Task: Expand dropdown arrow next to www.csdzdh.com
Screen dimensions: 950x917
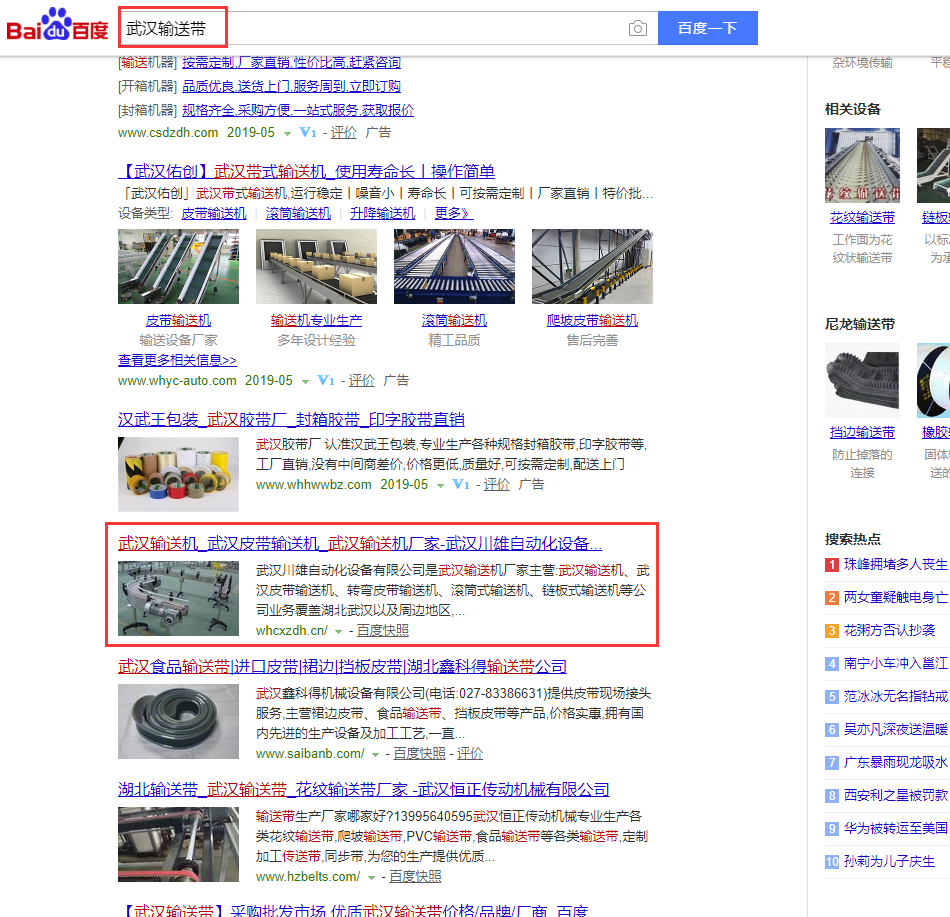Action: coord(287,133)
